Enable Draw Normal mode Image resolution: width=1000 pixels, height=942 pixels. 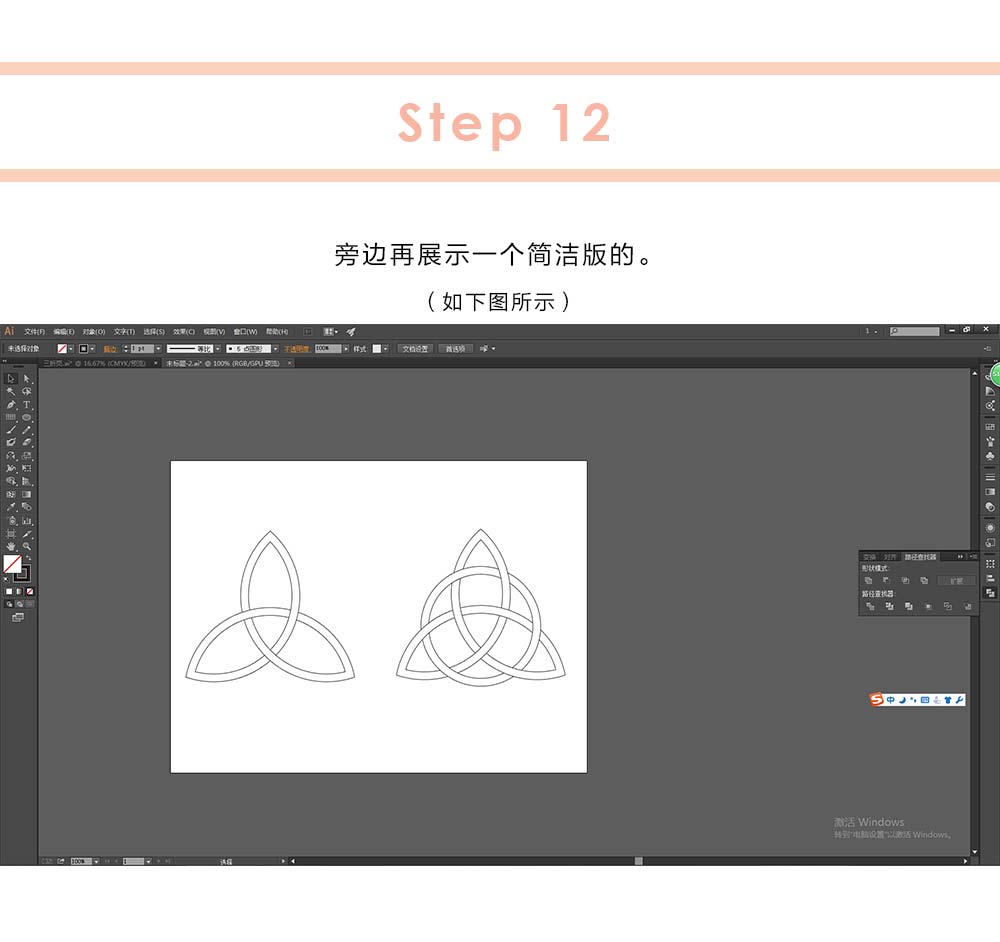(10, 604)
